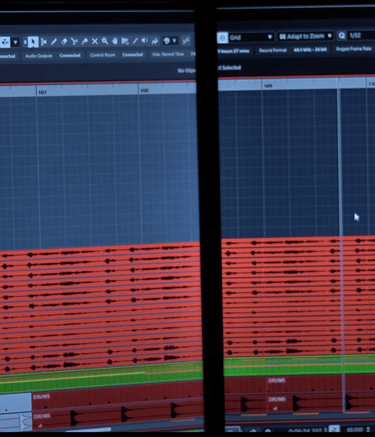Image resolution: width=375 pixels, height=437 pixels.
Task: Select the Mute X tool
Action: [95, 41]
